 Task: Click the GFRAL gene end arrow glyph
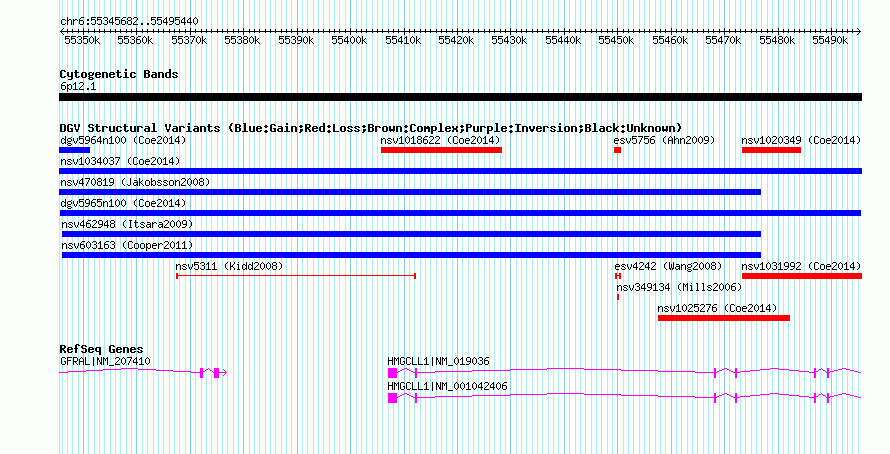[x=223, y=373]
